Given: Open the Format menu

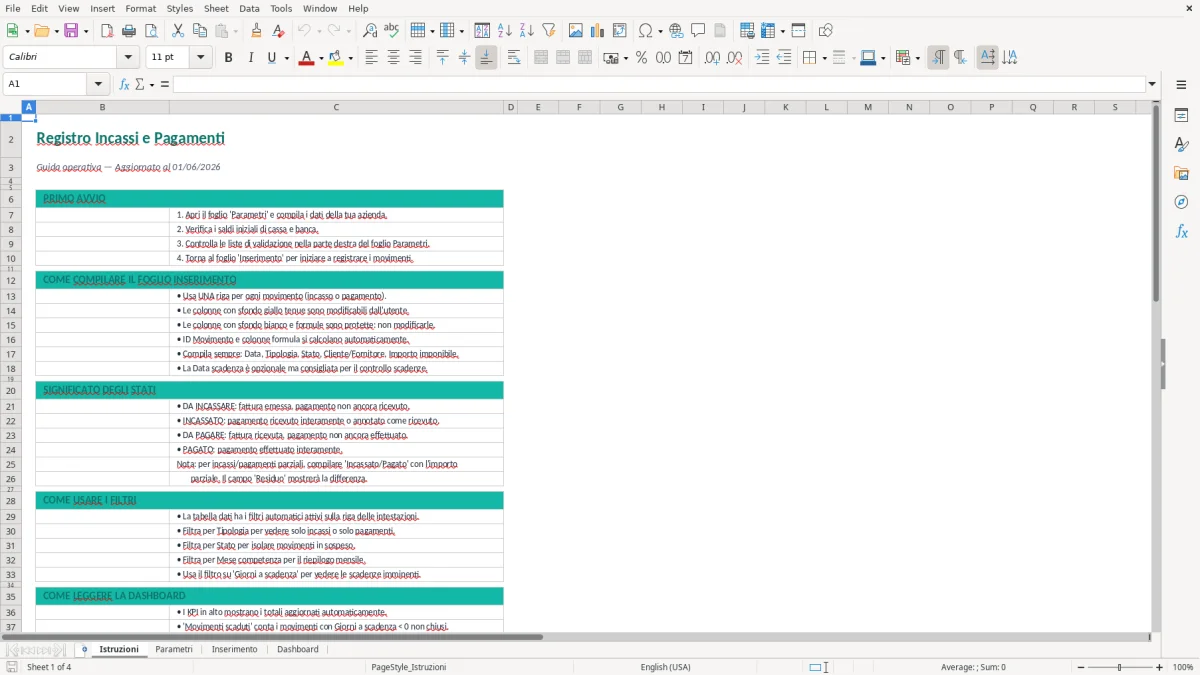Looking at the screenshot, I should [x=140, y=8].
